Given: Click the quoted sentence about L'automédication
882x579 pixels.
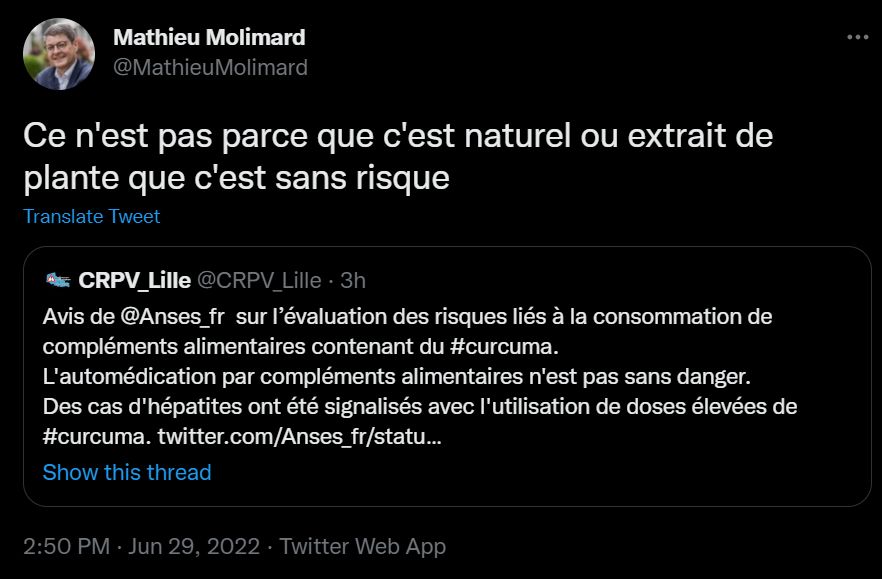Looking at the screenshot, I should tap(396, 376).
